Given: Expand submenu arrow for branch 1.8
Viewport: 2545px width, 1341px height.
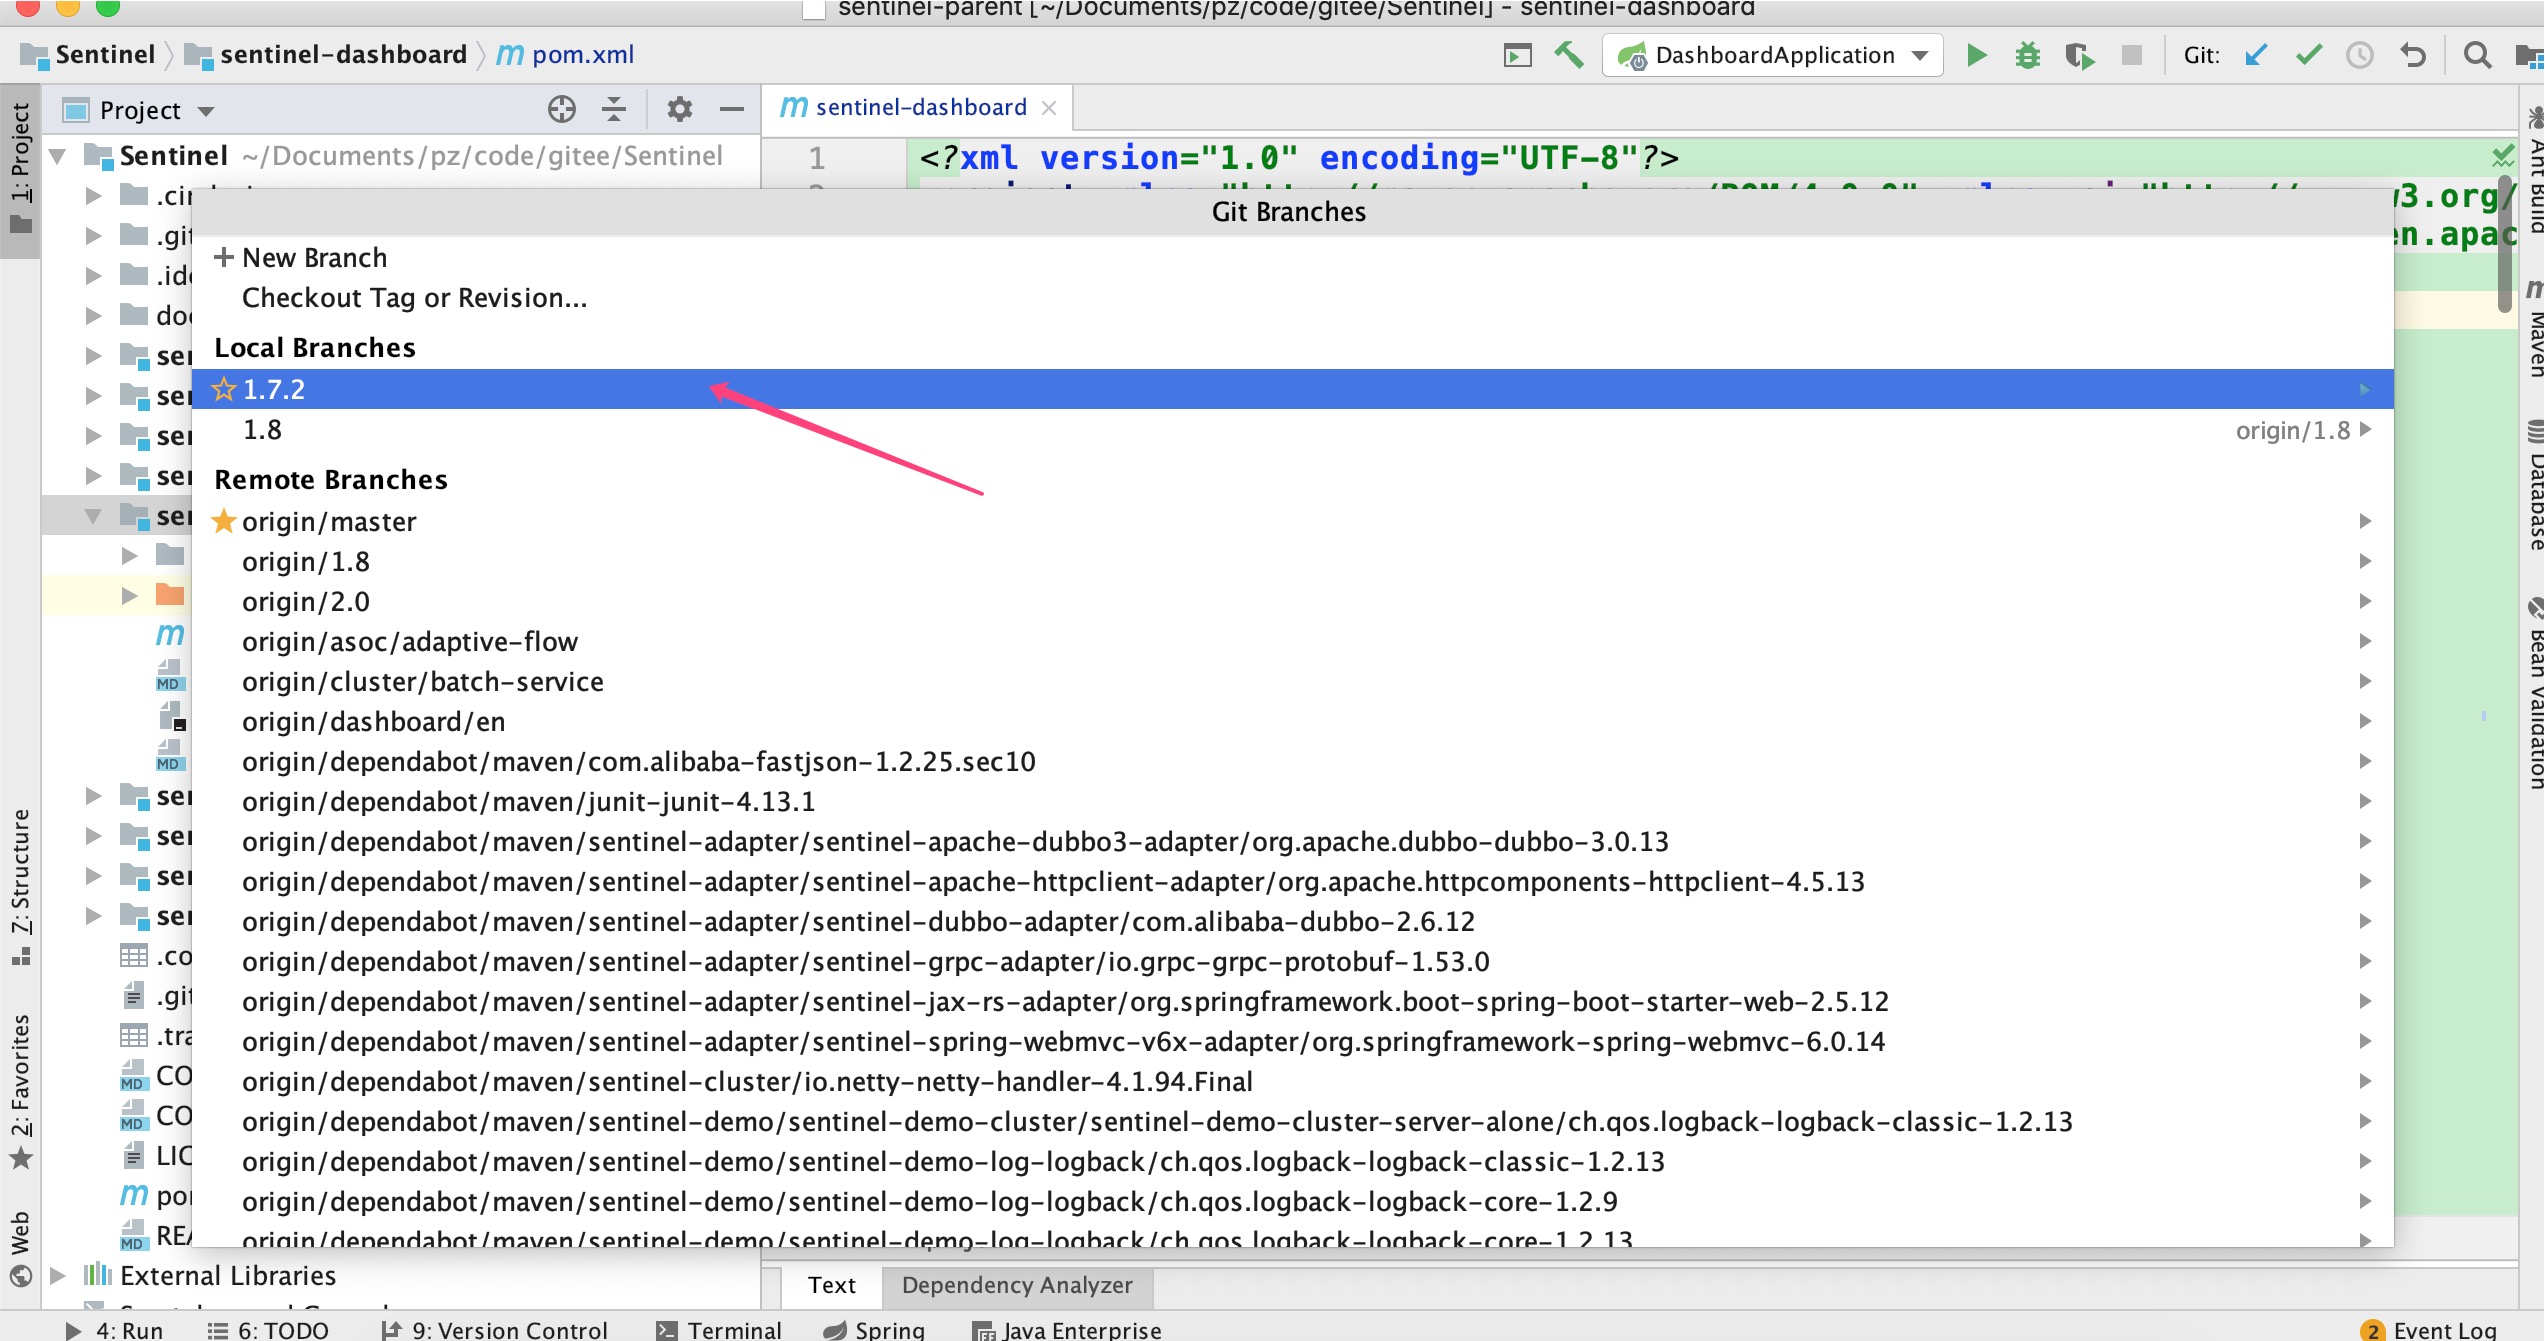Looking at the screenshot, I should pyautogui.click(x=2365, y=430).
